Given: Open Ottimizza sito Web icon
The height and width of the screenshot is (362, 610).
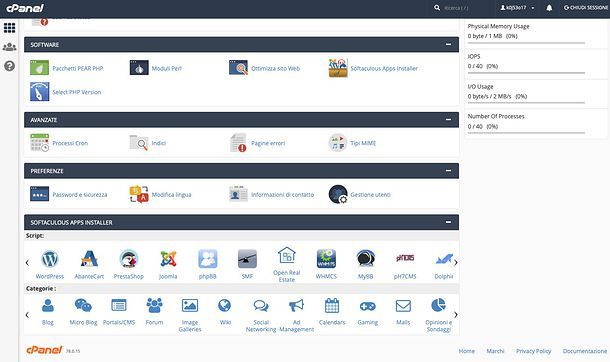Looking at the screenshot, I should click(x=238, y=68).
